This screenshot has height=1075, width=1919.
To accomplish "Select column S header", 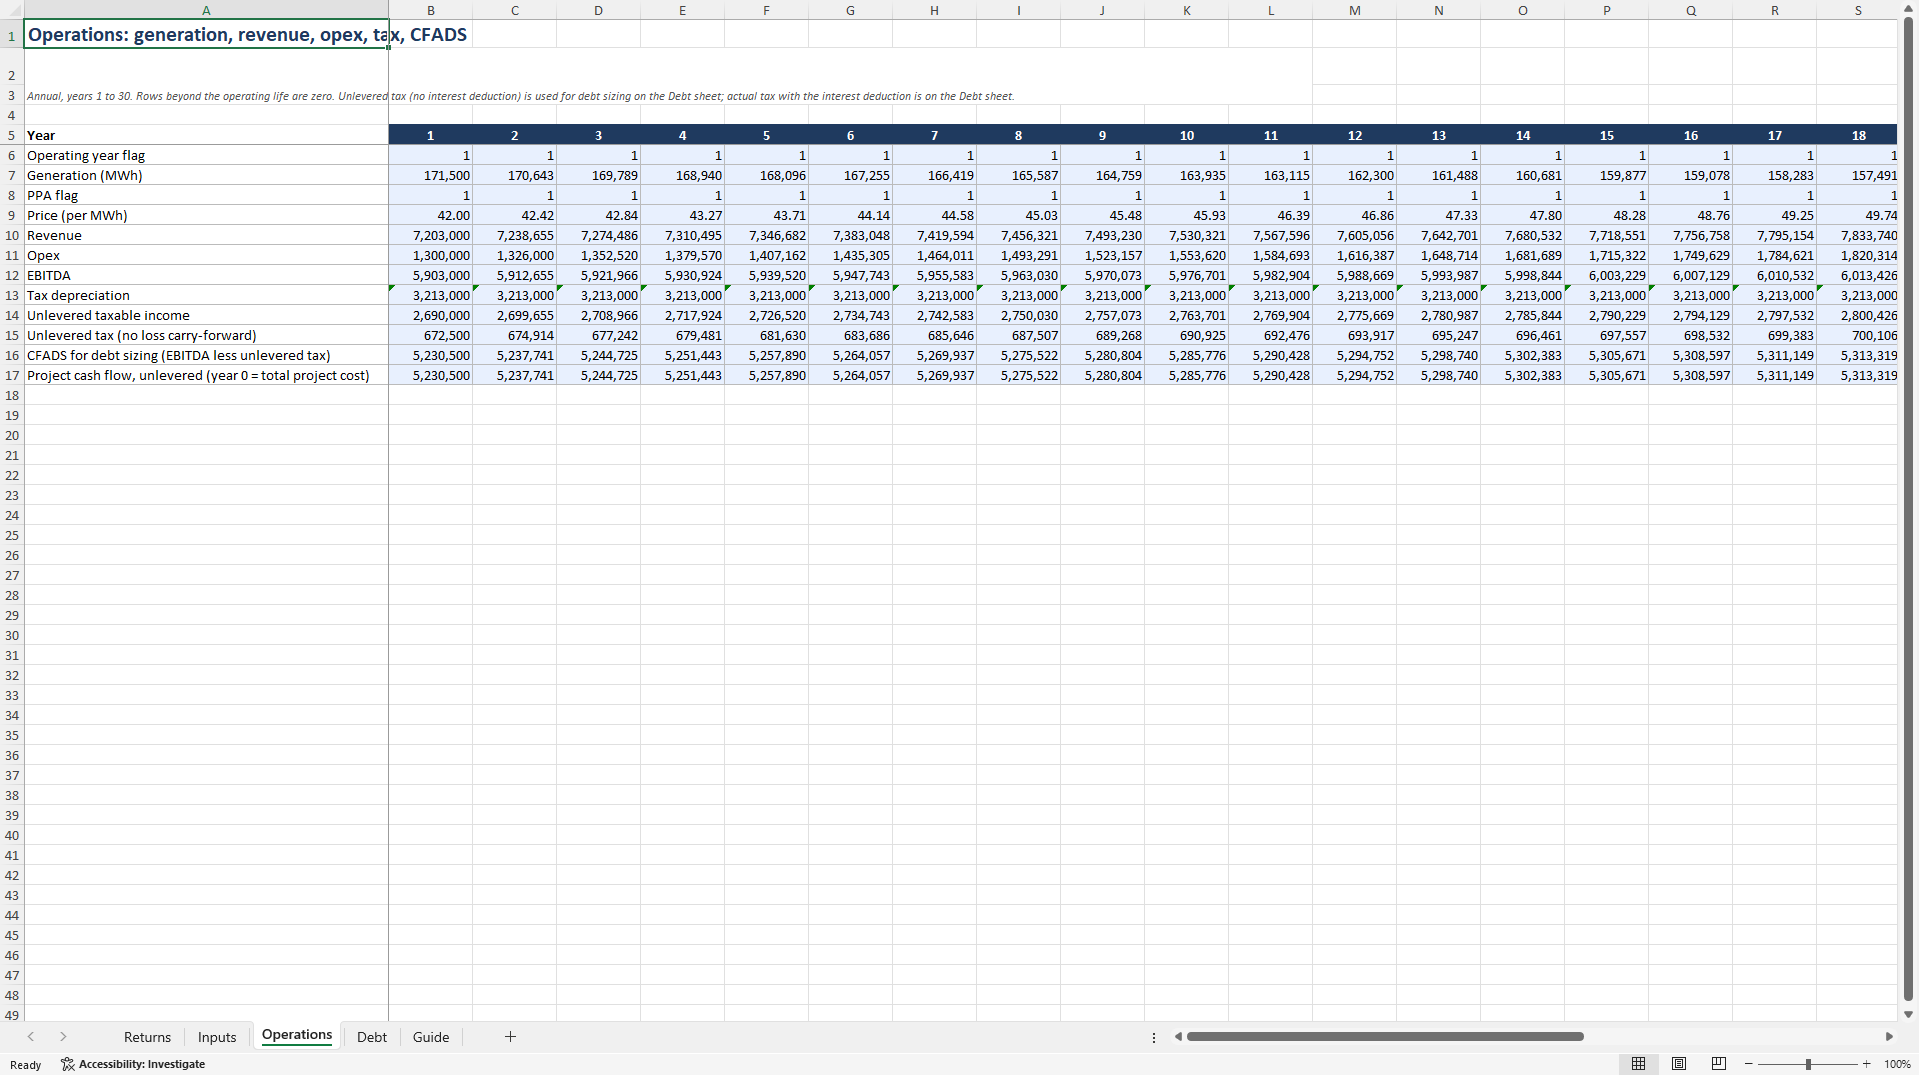I will tap(1858, 10).
